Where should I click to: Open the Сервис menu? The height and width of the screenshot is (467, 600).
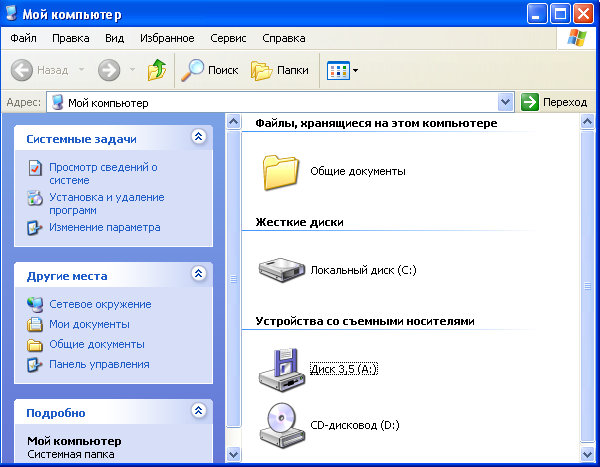tap(228, 38)
